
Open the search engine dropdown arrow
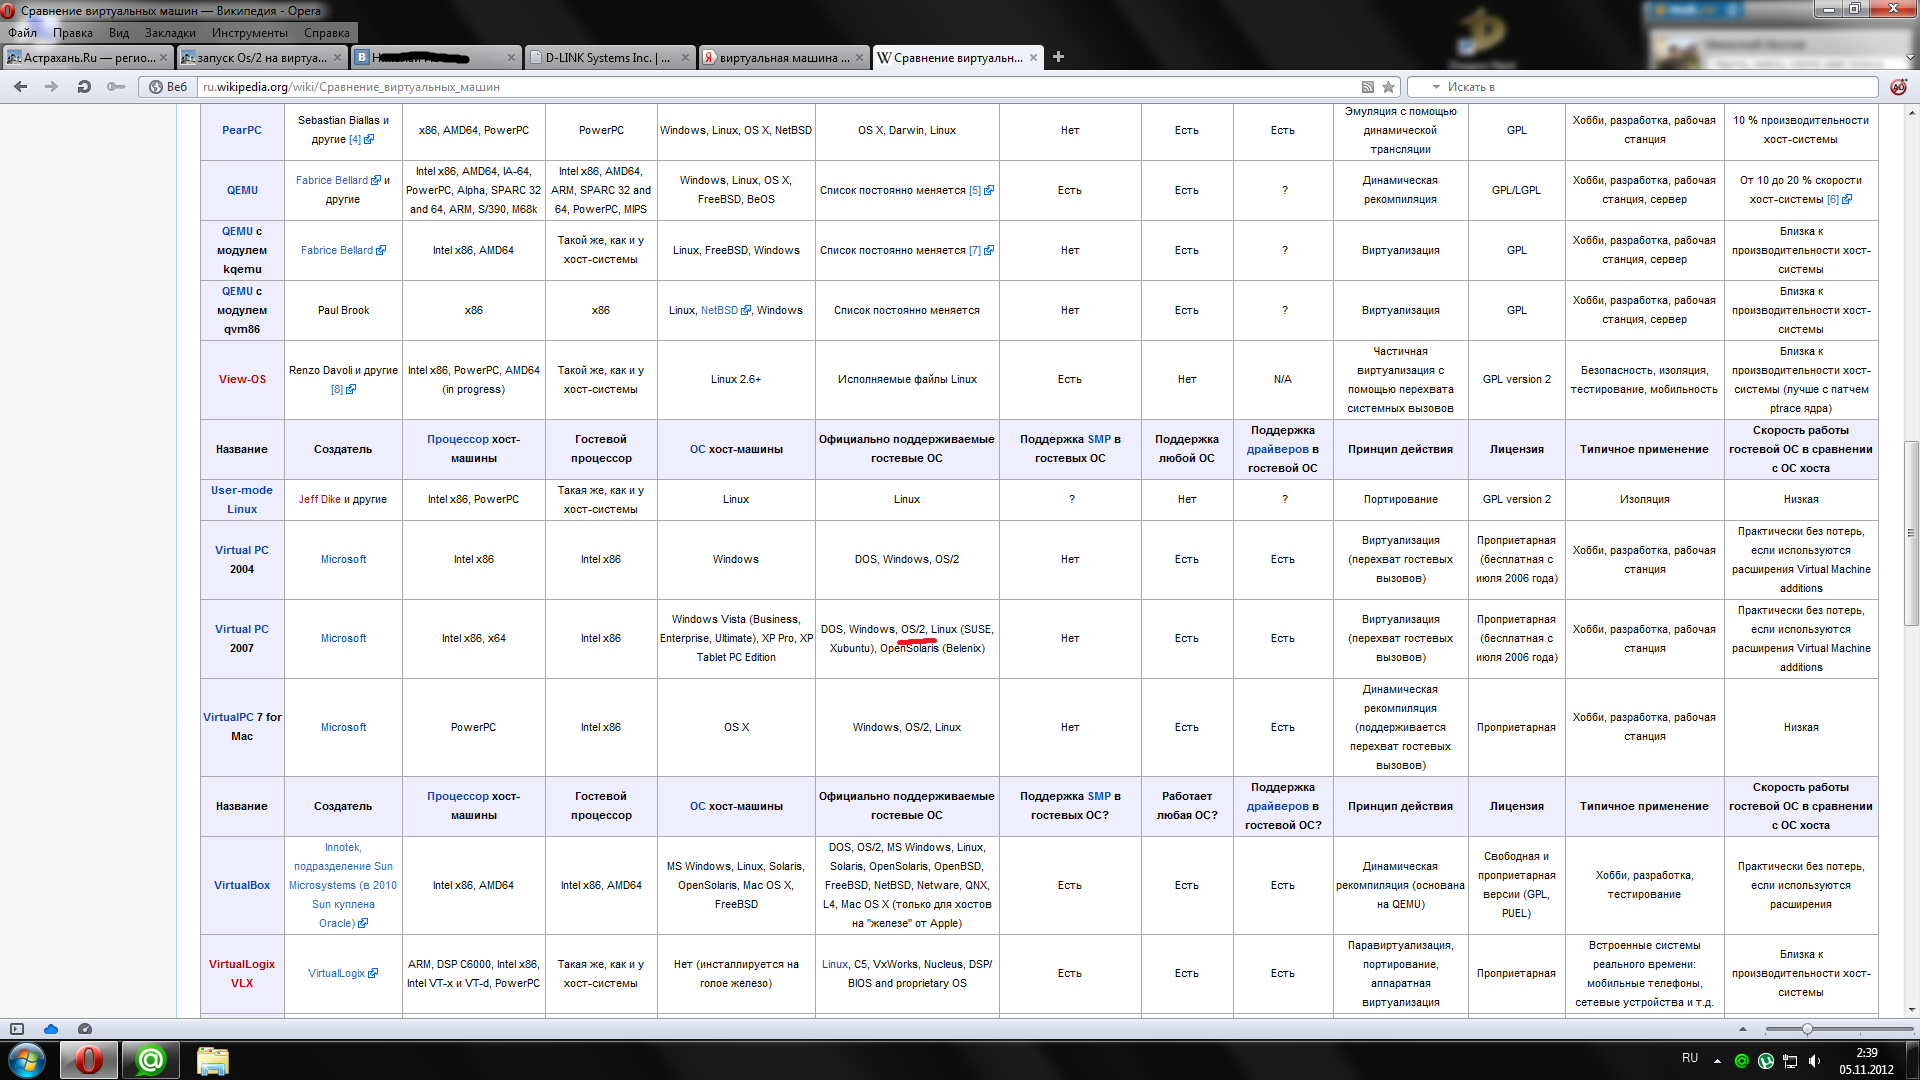tap(1436, 87)
